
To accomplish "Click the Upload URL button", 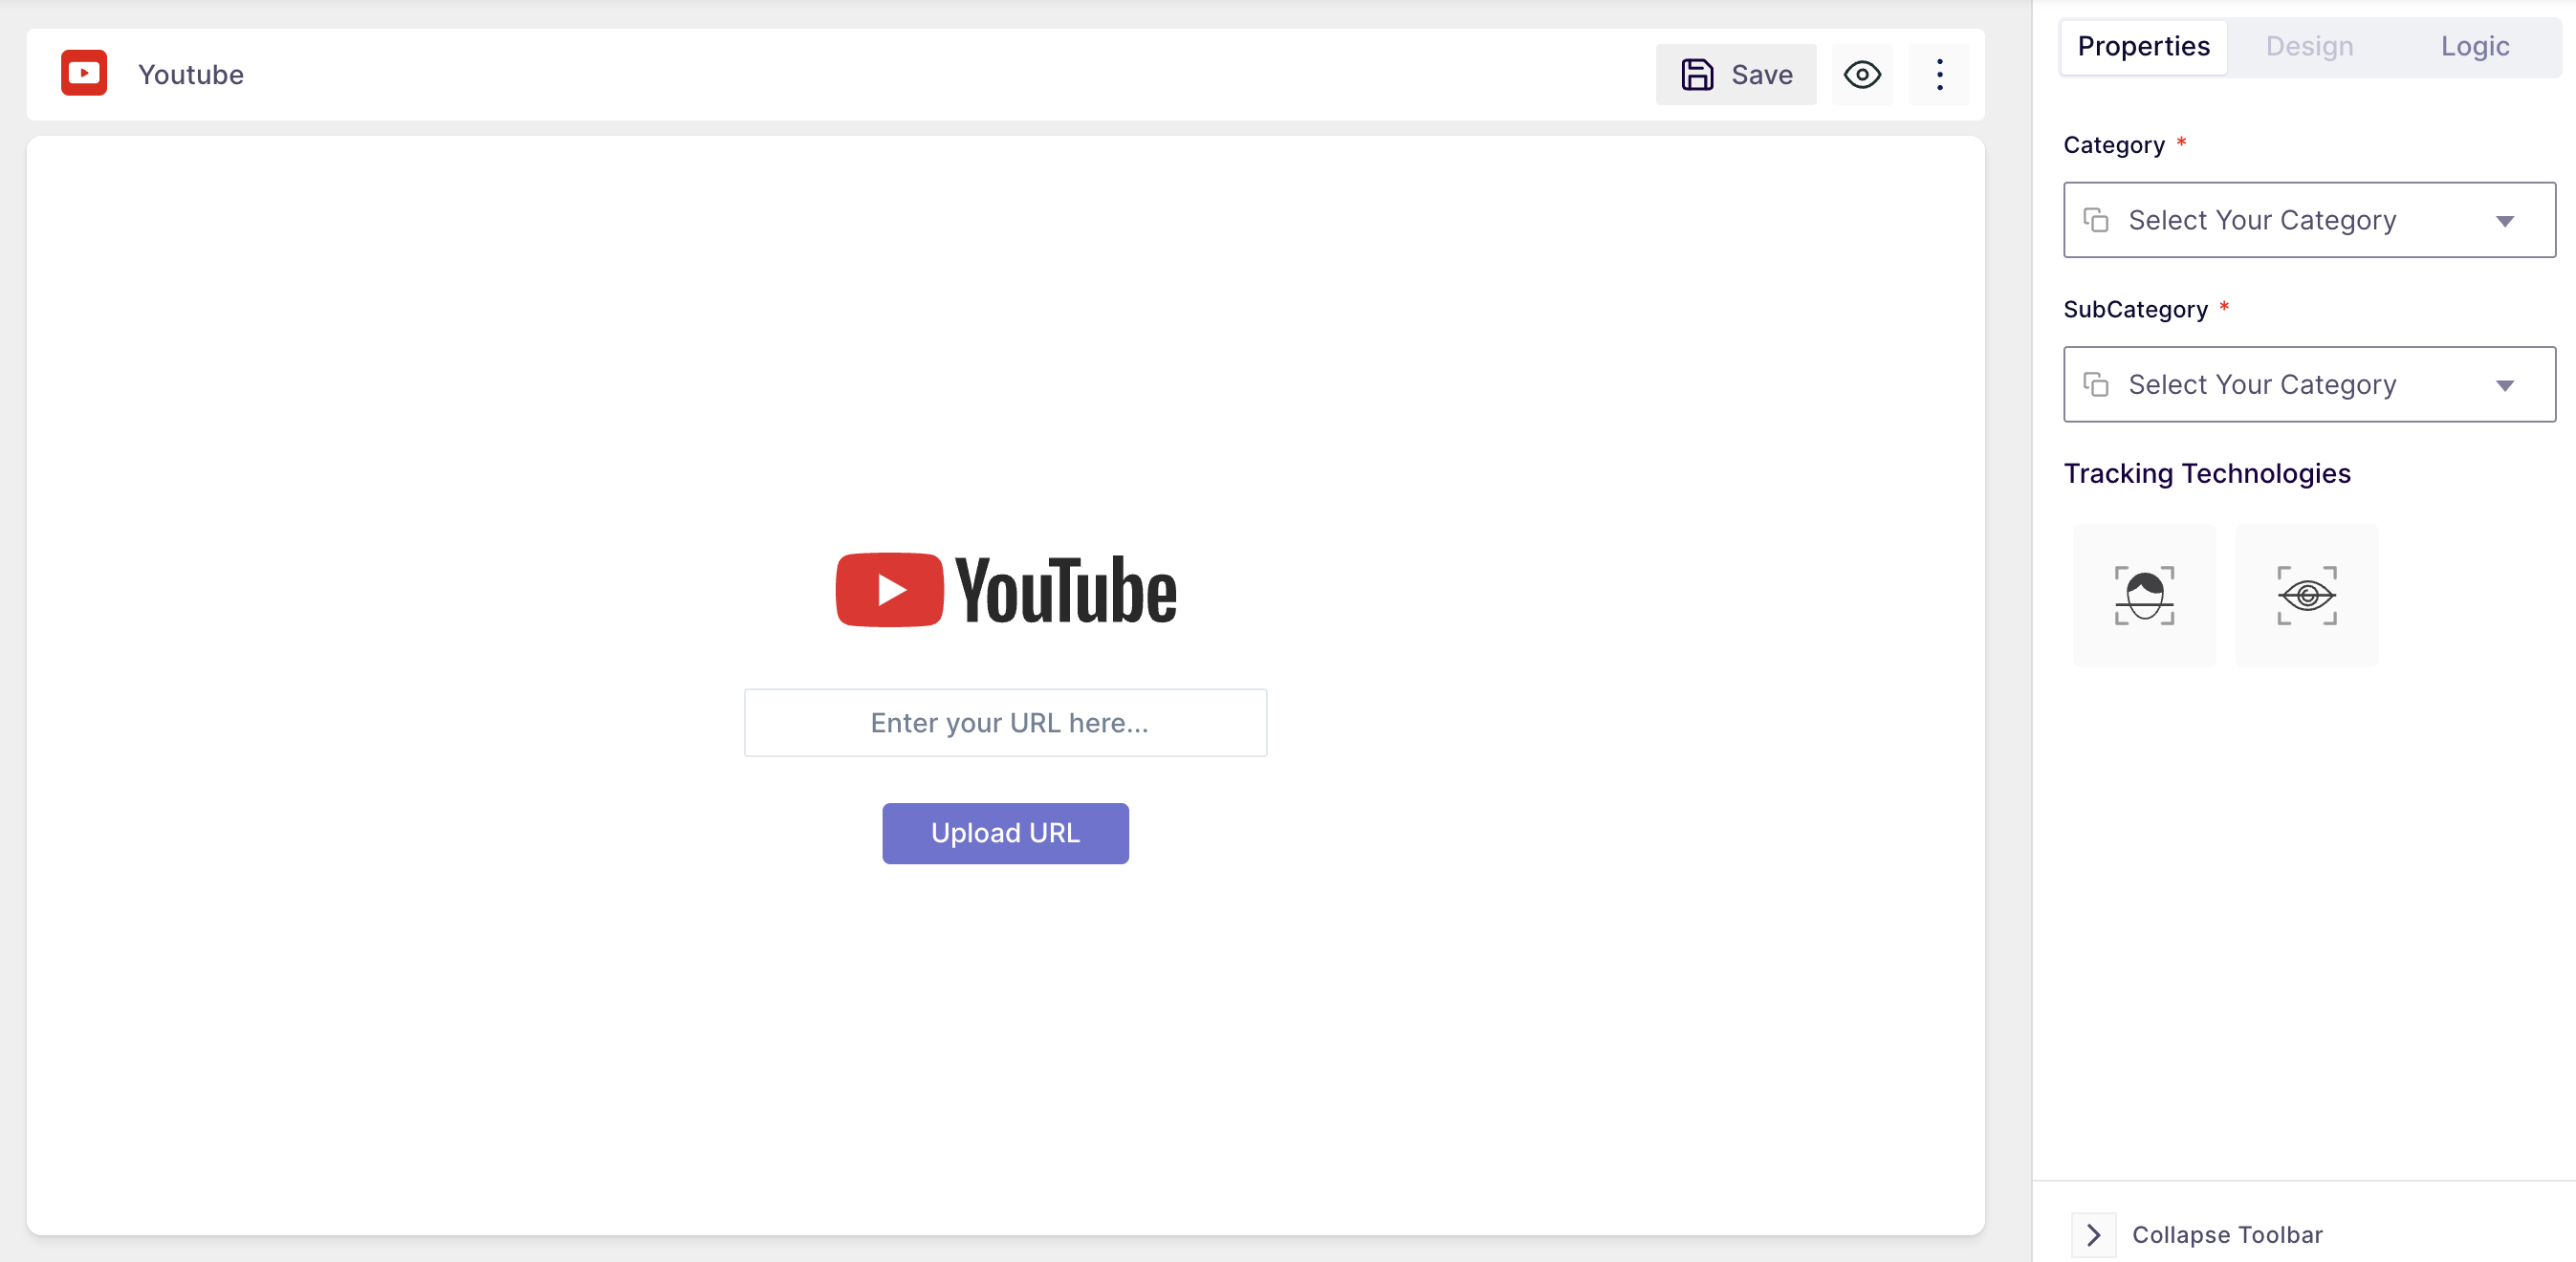I will click(x=1005, y=834).
